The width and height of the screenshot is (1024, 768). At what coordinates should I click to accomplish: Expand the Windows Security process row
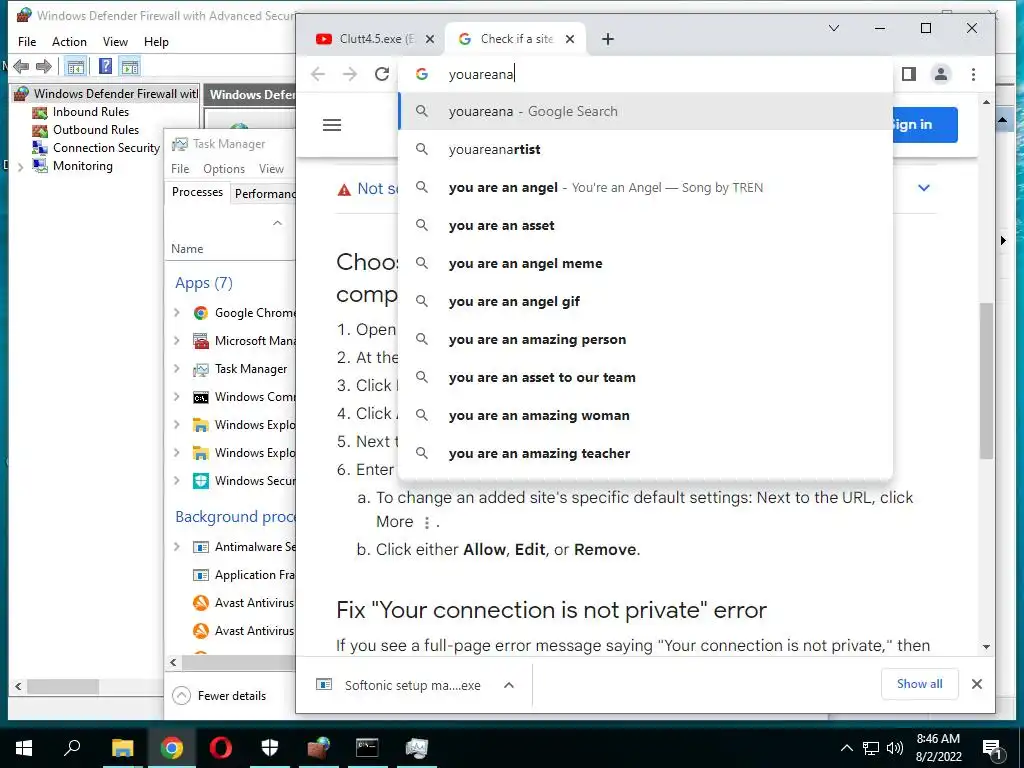(176, 481)
